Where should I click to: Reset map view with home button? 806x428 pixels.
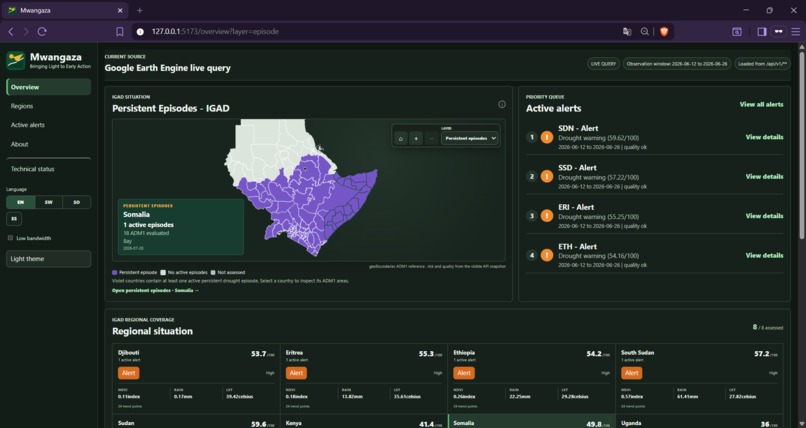401,138
